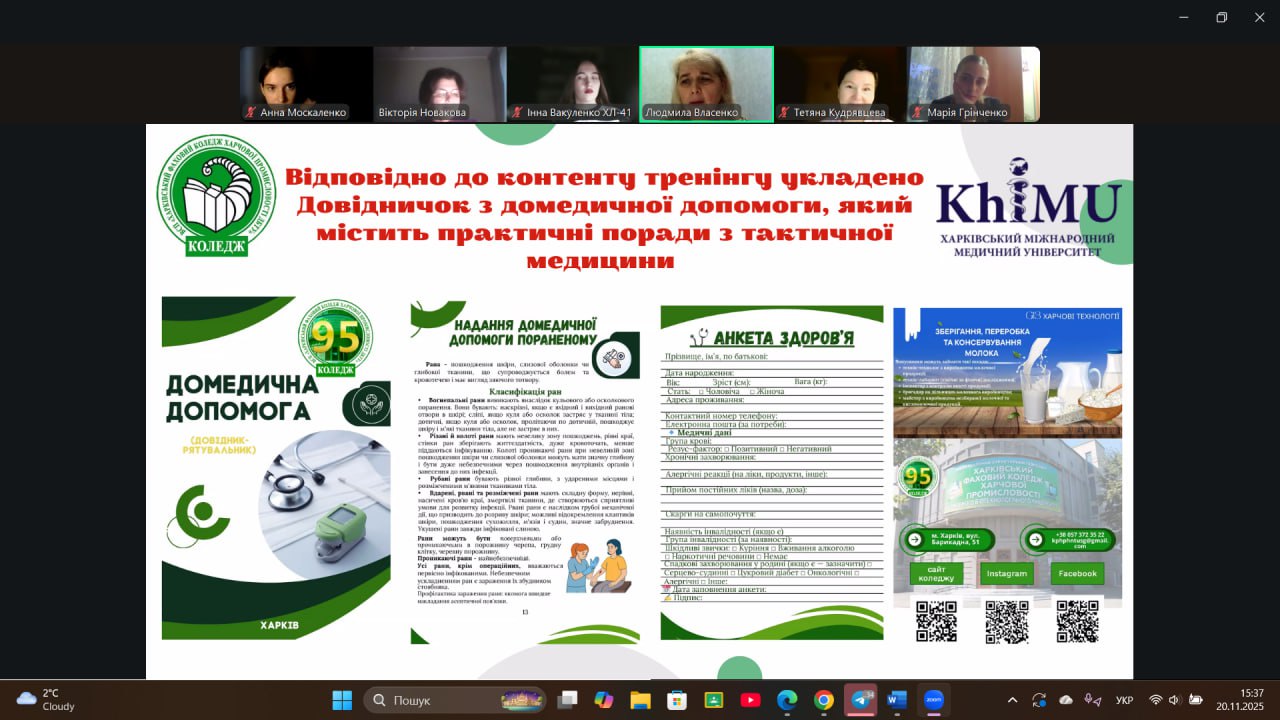The width and height of the screenshot is (1280, 720).
Task: Open the weather widget showing 2°C Cloudy
Action: tap(45, 699)
